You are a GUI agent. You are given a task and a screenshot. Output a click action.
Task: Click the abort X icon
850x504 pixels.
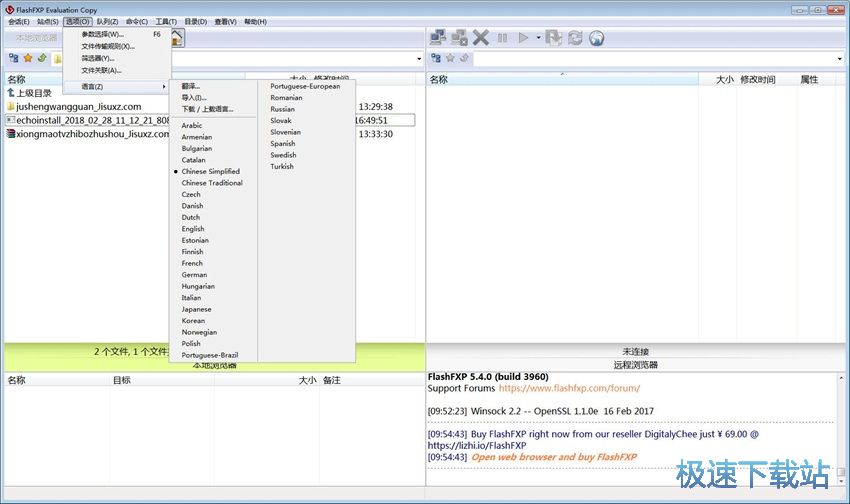tap(480, 37)
